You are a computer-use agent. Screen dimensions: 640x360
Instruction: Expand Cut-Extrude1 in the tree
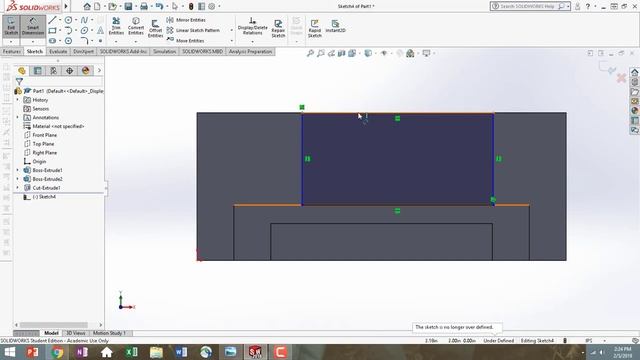tap(18, 188)
